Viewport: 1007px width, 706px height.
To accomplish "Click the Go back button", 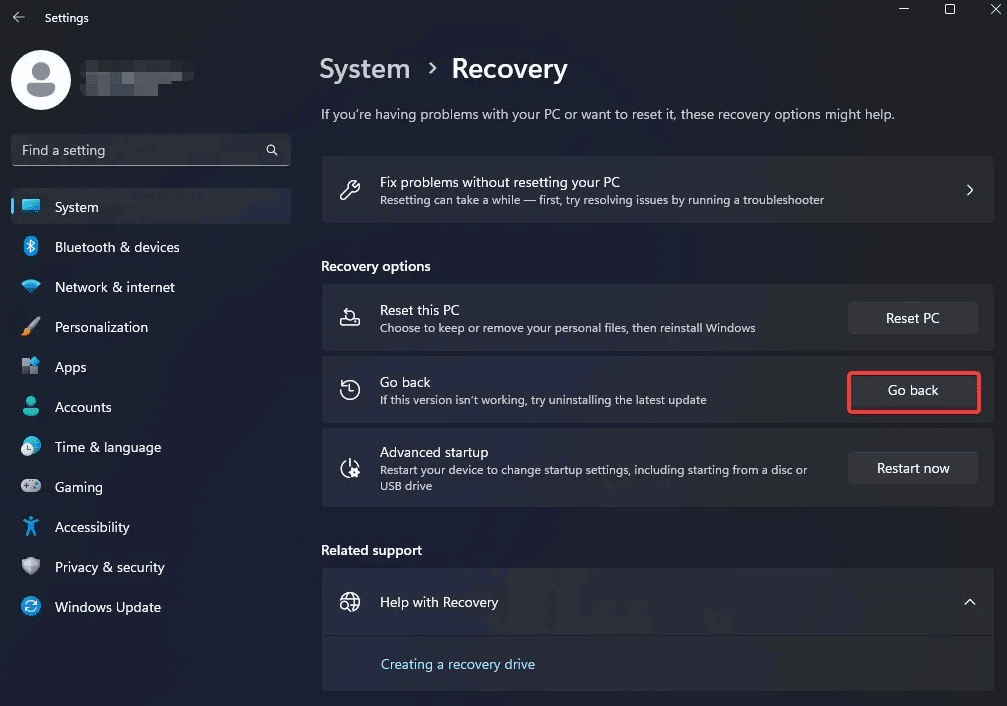I will pos(913,391).
